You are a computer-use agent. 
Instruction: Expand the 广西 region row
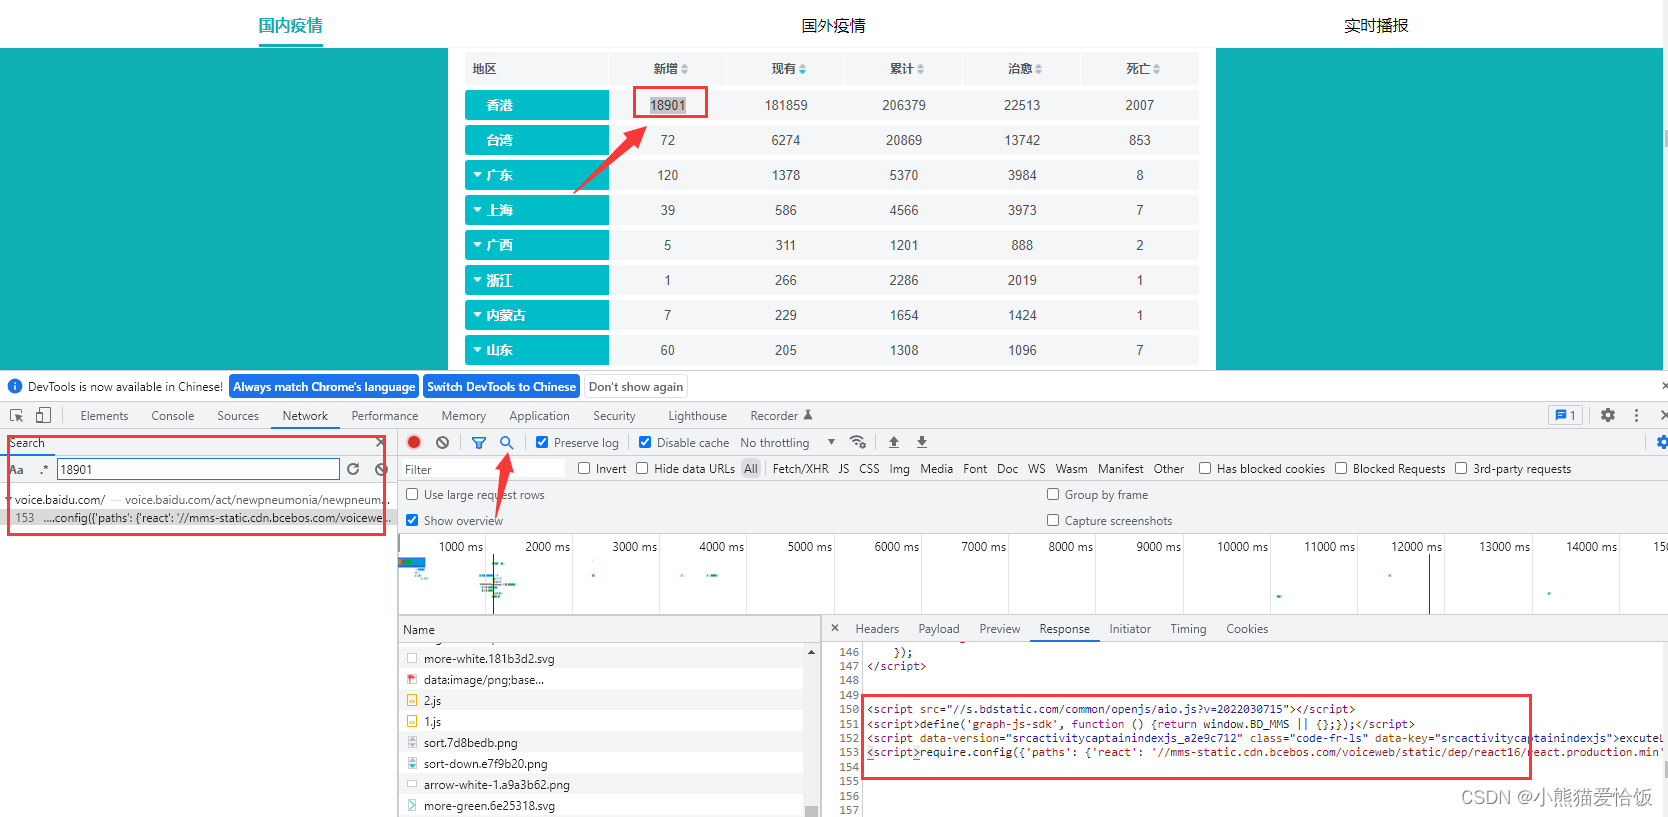tap(478, 245)
